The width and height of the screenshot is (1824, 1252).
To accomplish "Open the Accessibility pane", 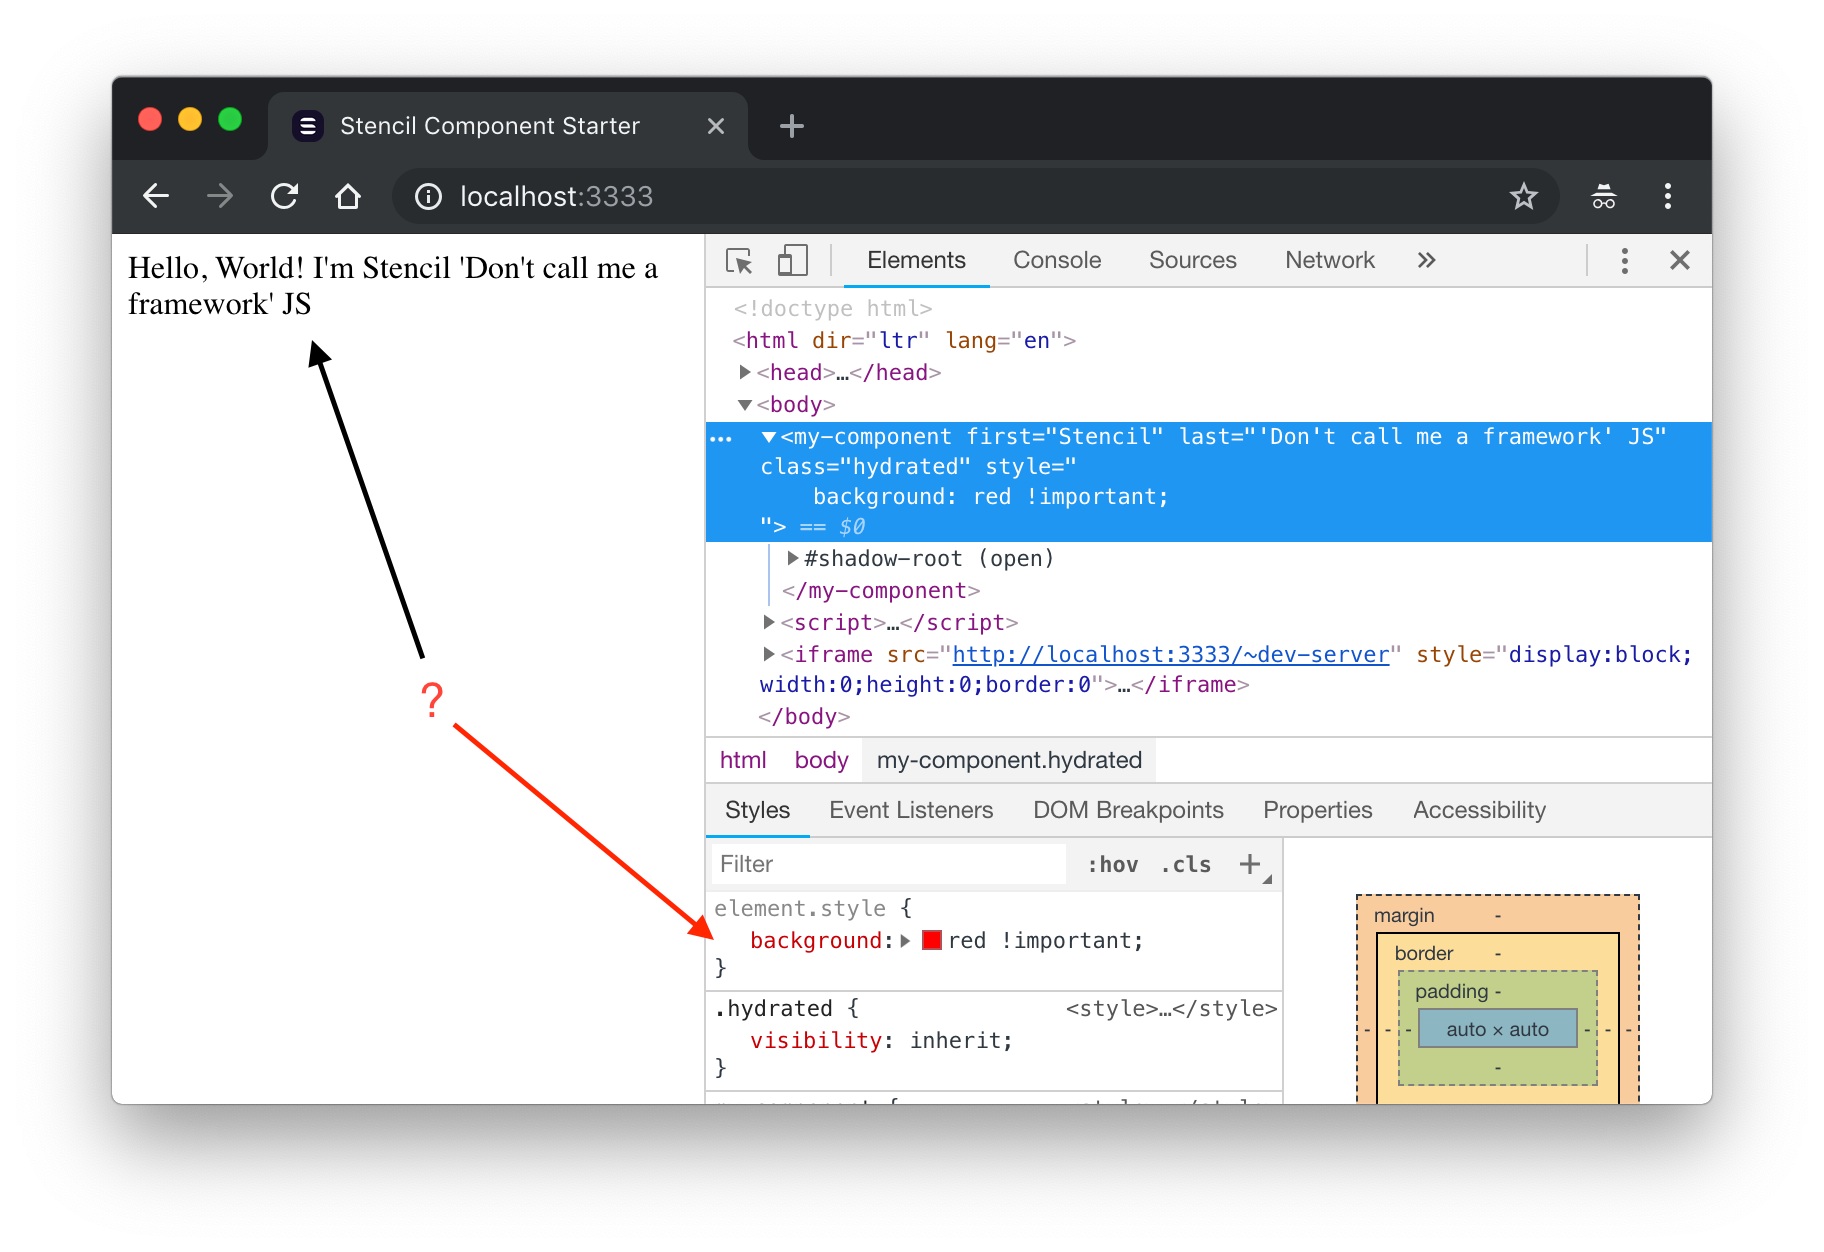I will [1479, 810].
